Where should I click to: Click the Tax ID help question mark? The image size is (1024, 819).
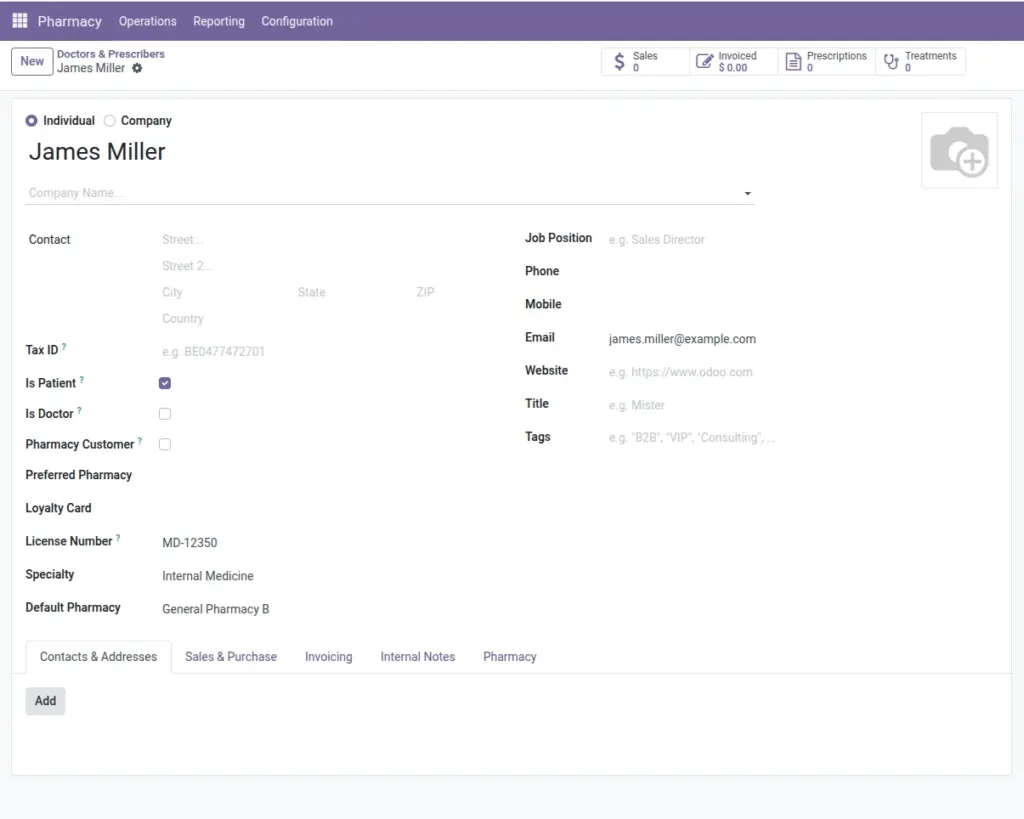tap(64, 346)
